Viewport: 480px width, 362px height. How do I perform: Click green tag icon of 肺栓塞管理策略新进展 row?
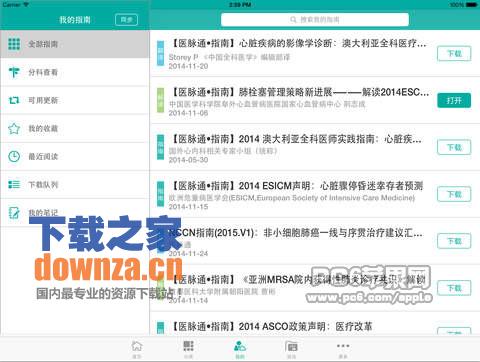(160, 100)
